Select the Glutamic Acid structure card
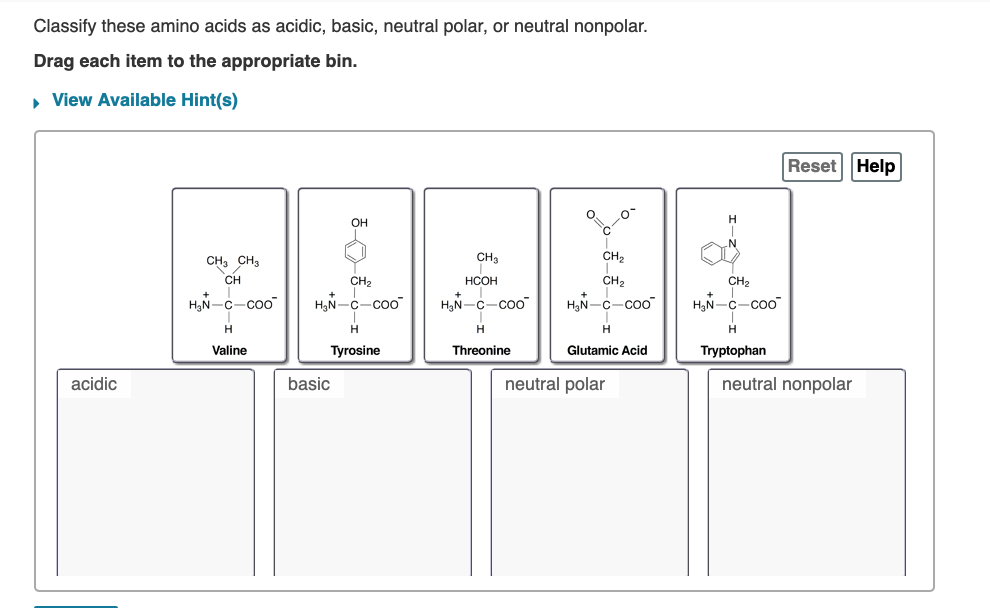The height and width of the screenshot is (608, 990). tap(607, 272)
